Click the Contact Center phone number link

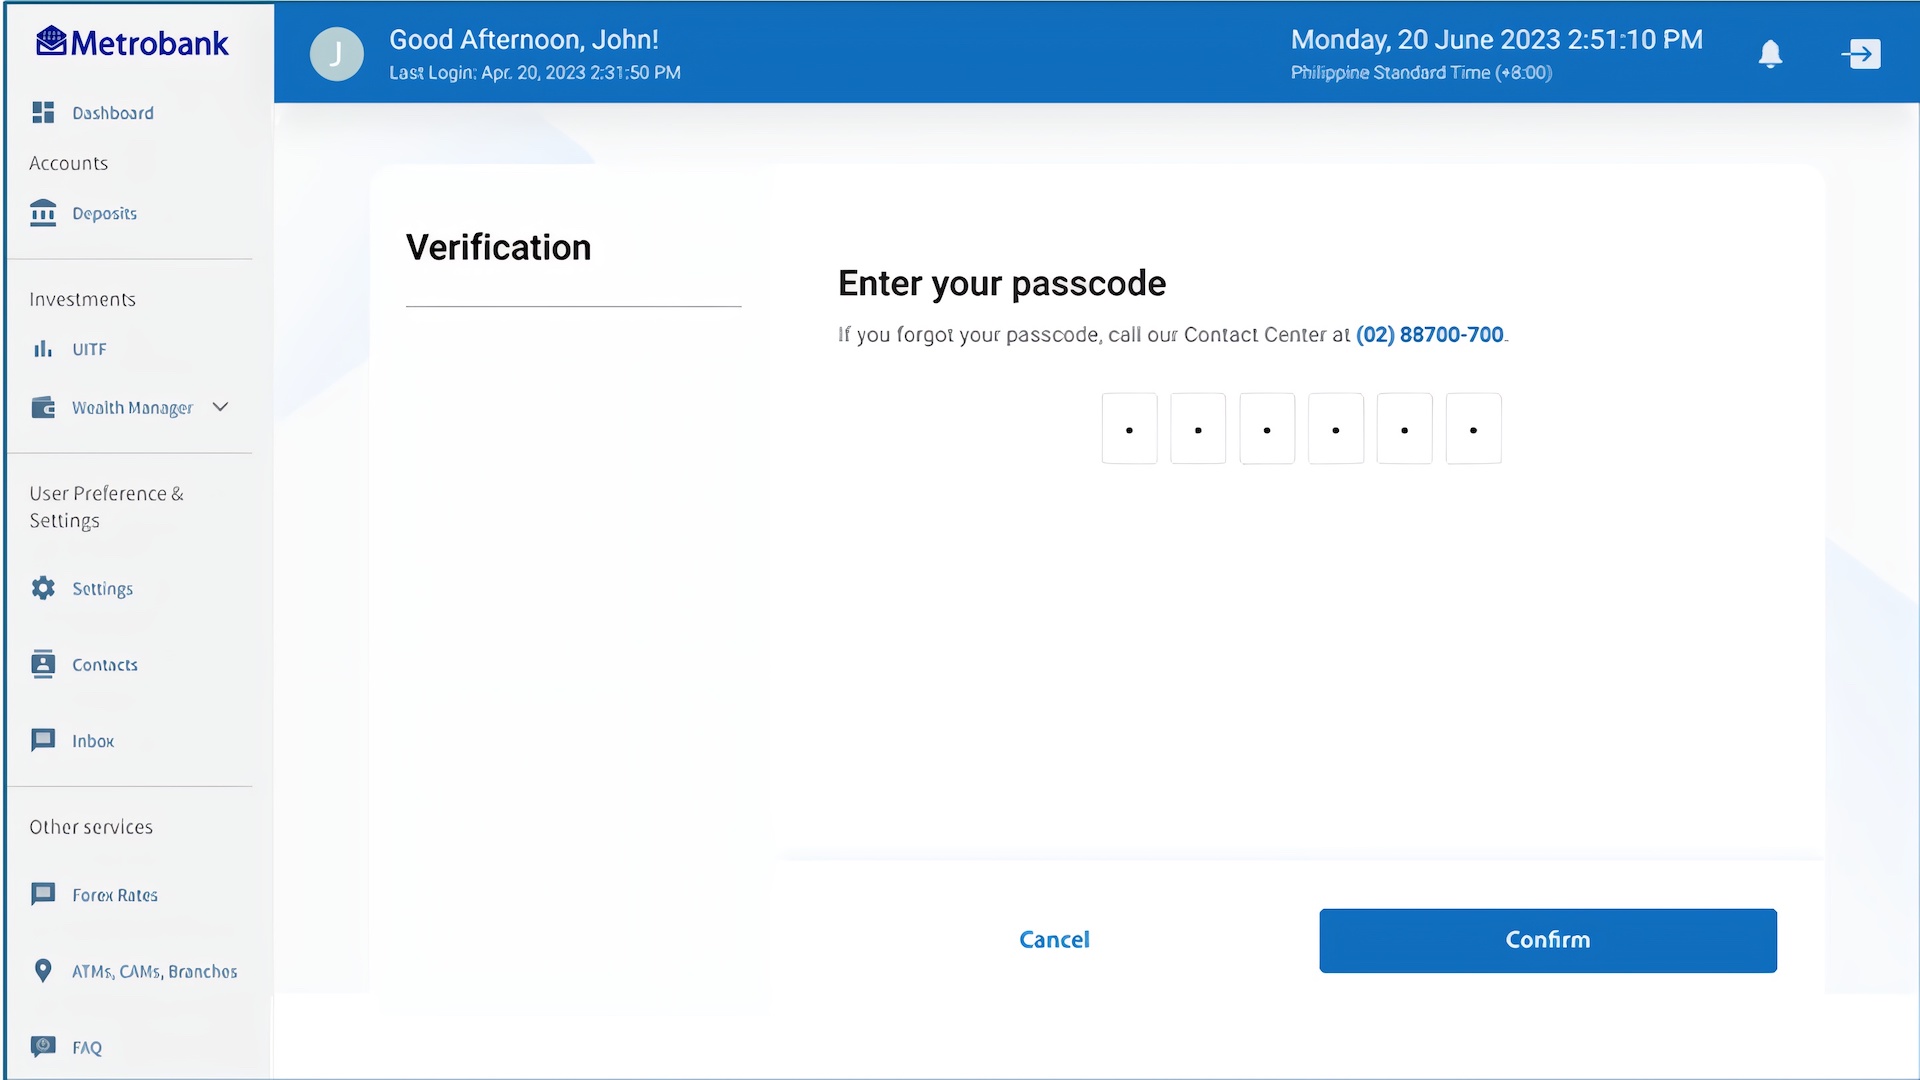[x=1429, y=335]
